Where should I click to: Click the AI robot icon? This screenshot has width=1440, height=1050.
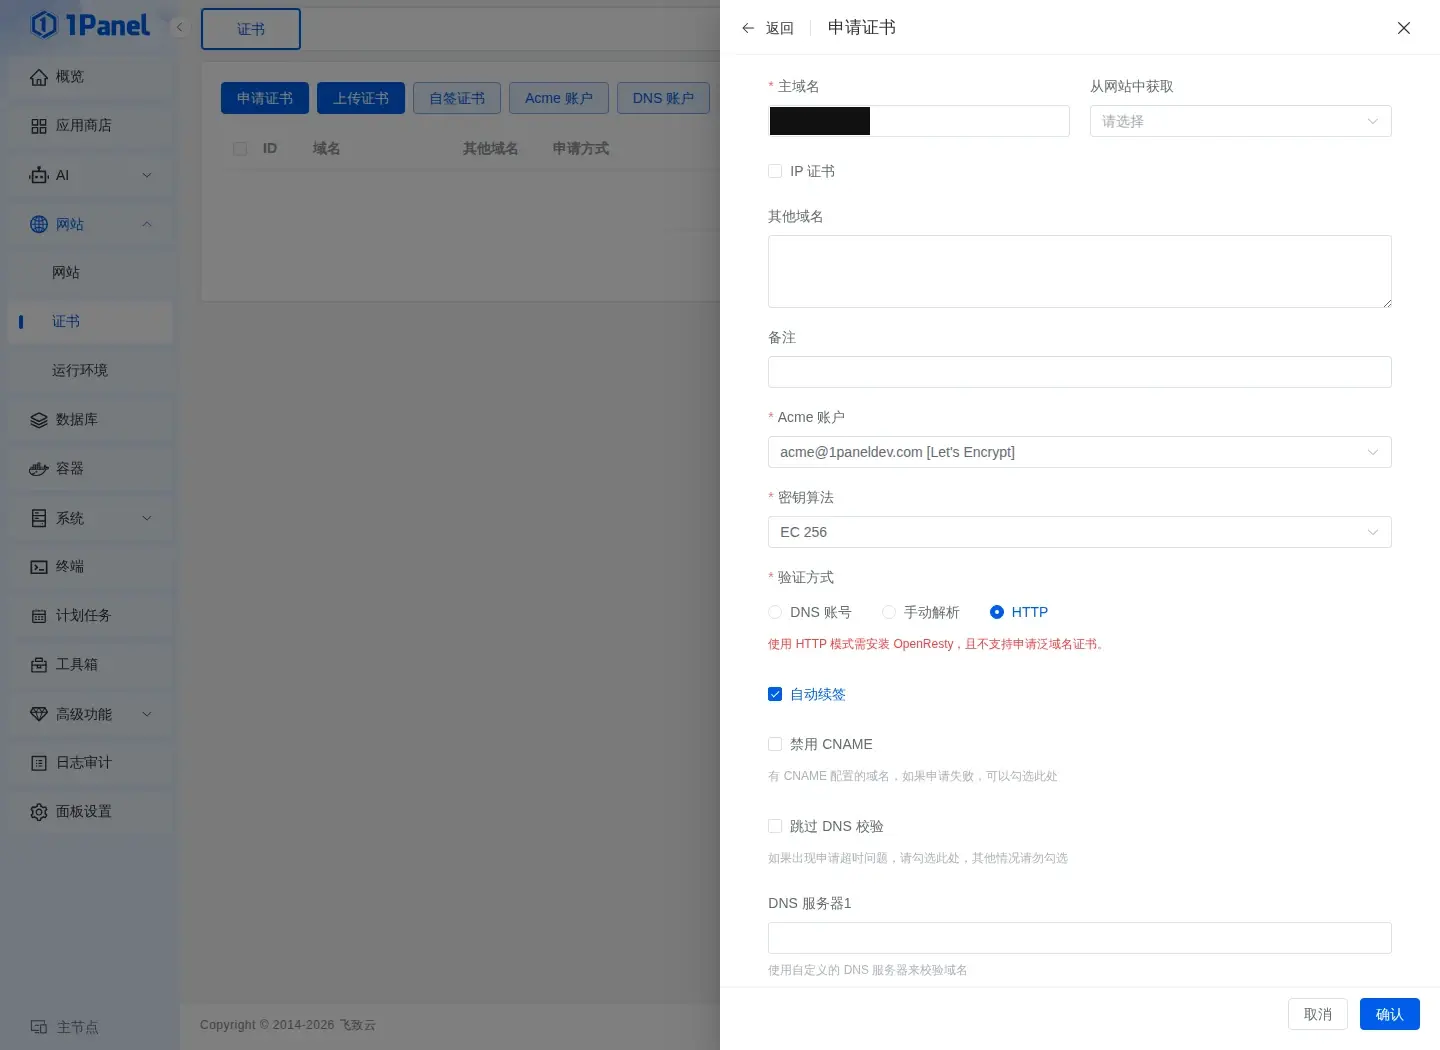[39, 175]
